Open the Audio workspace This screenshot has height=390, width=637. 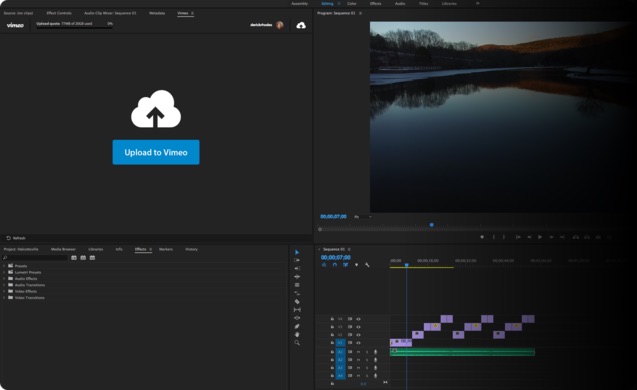400,4
